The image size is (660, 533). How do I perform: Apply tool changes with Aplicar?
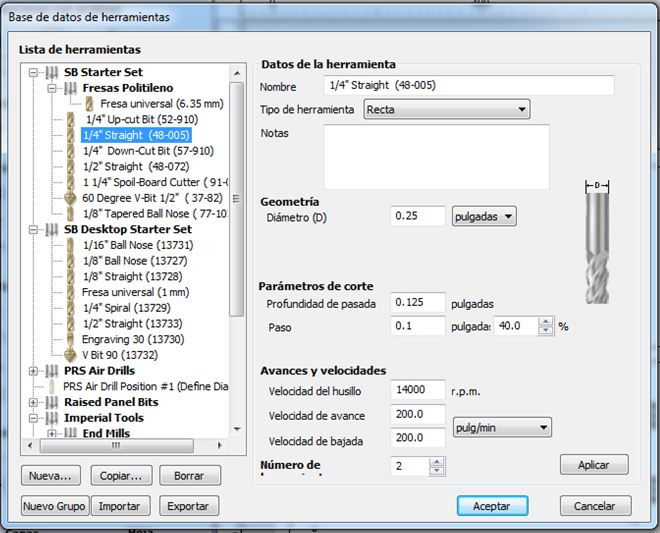594,465
